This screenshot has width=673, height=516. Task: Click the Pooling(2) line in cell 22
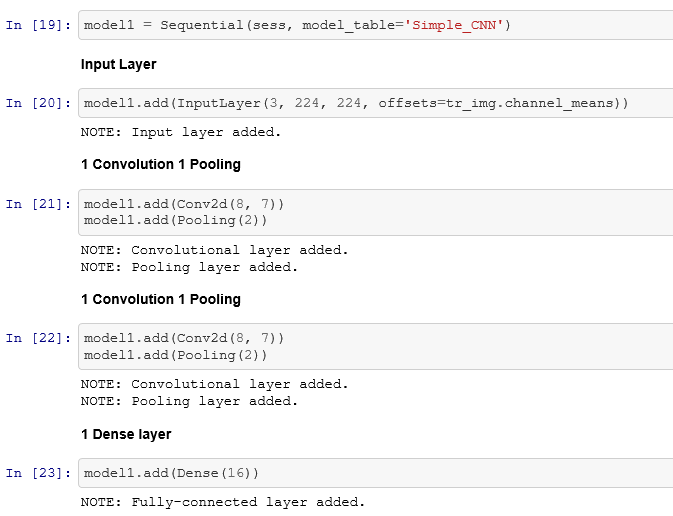[x=176, y=355]
